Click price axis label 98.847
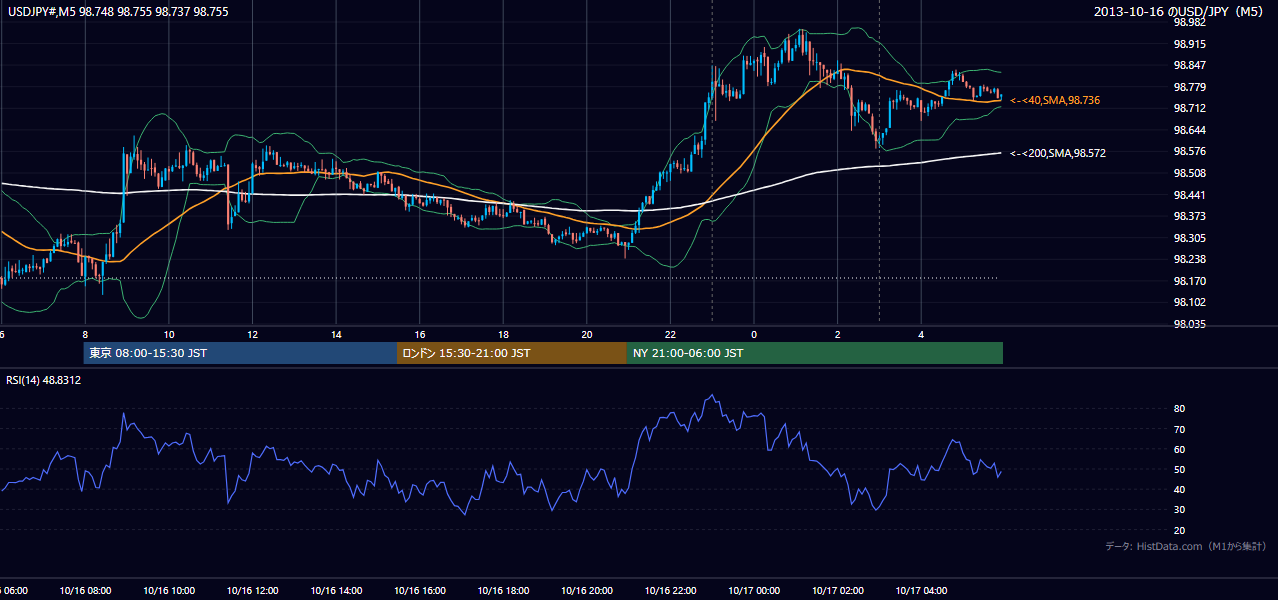 1189,65
